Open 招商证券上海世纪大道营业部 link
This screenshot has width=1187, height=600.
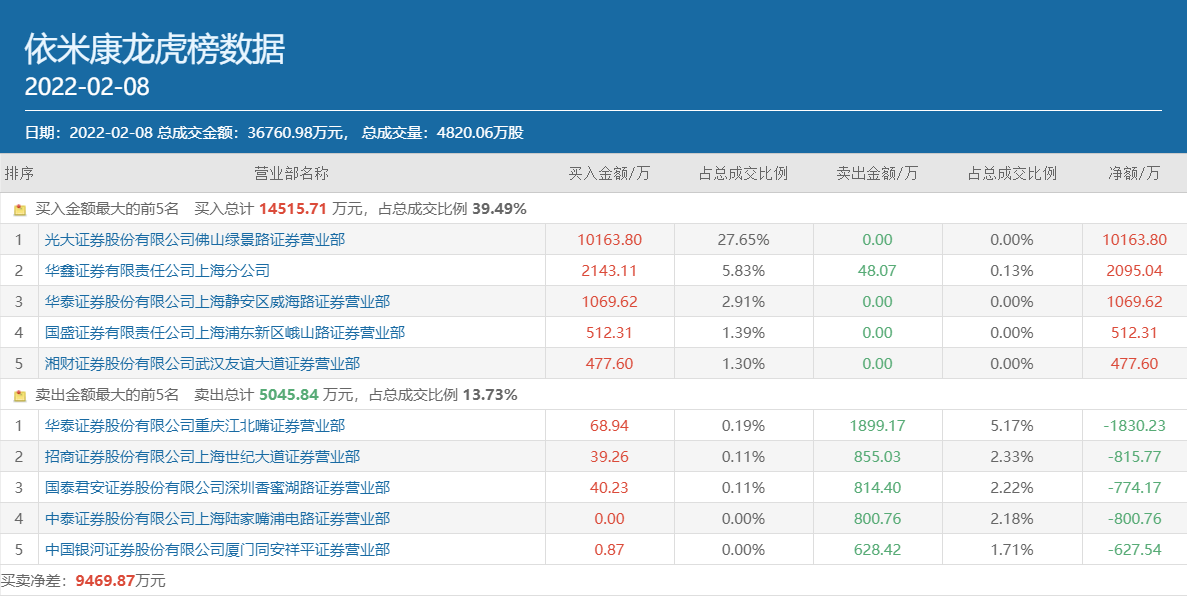point(202,457)
